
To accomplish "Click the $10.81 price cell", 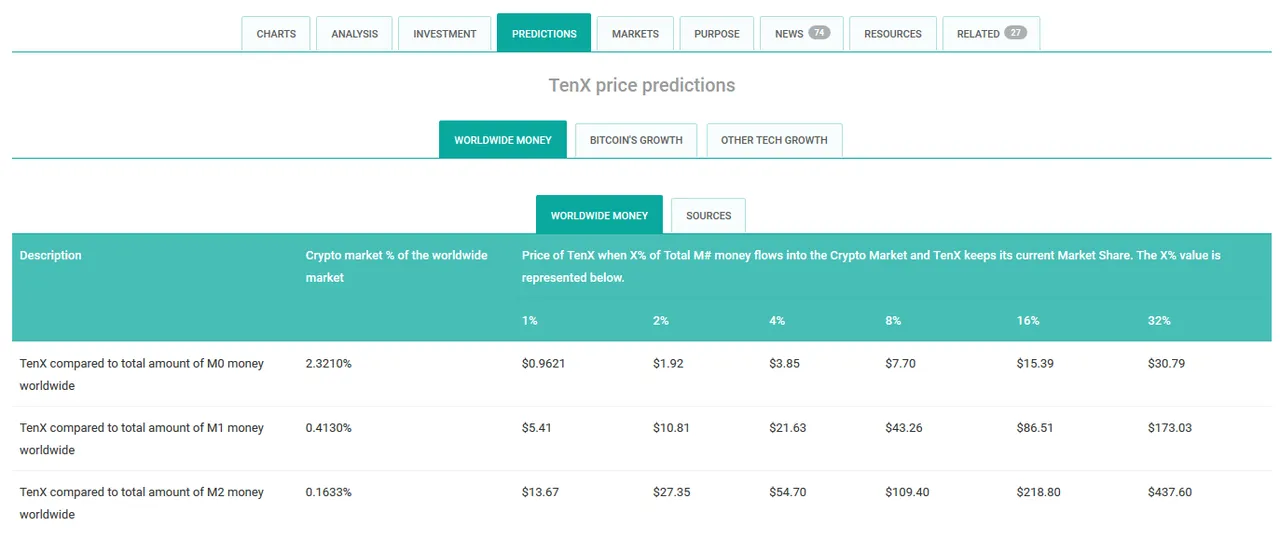I will [671, 427].
